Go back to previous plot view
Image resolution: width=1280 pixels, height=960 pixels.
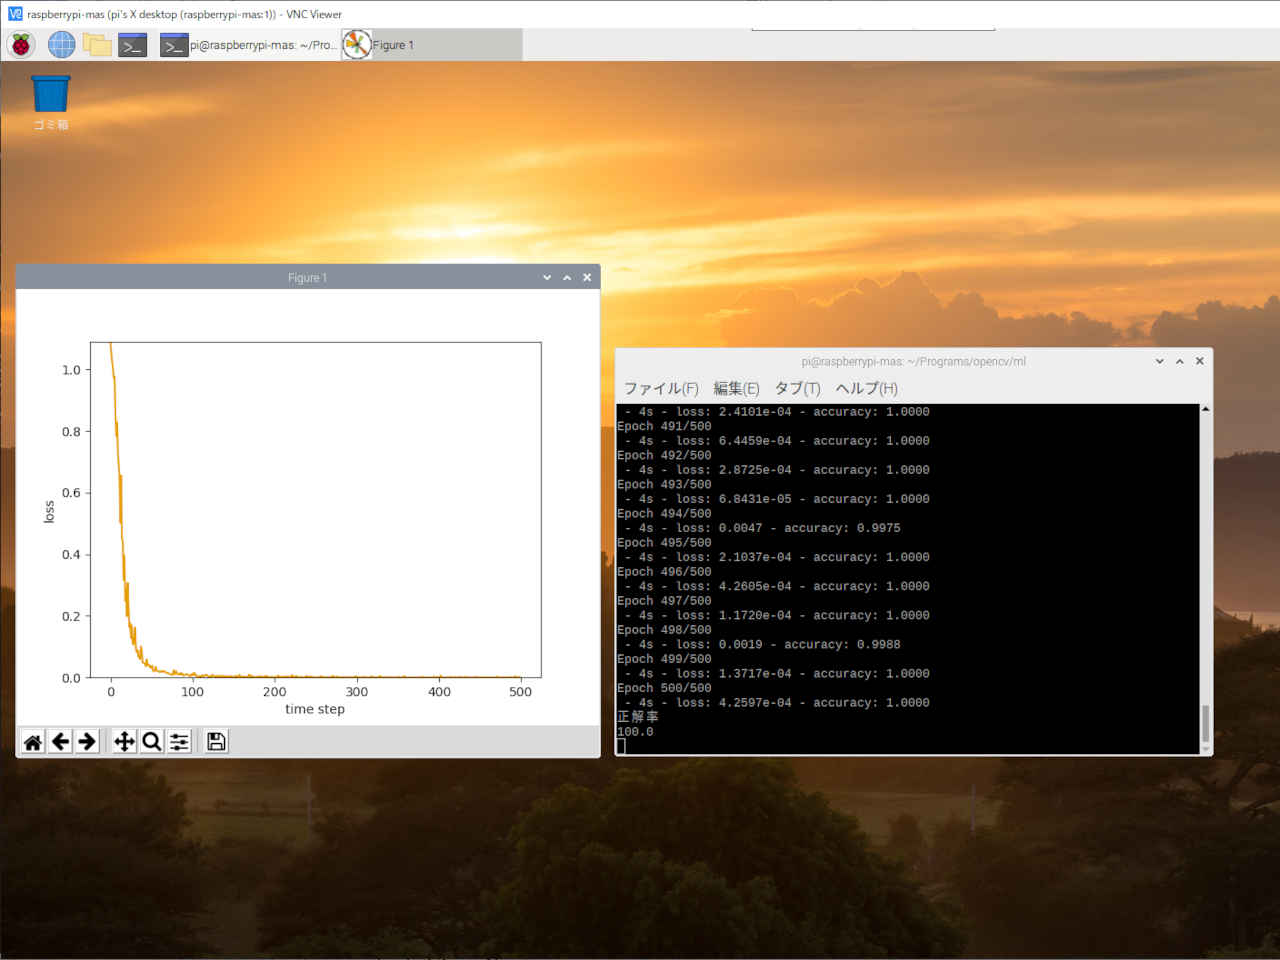coord(60,741)
